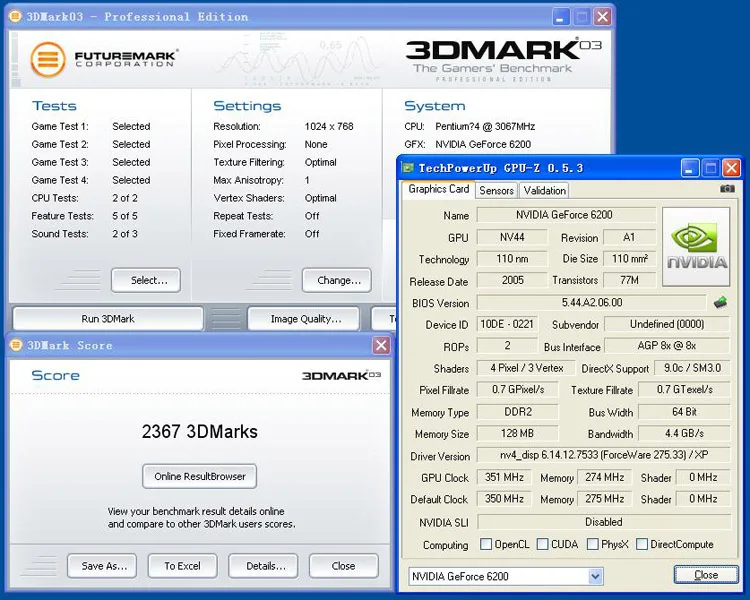Tick the DirectCompute checkbox
This screenshot has height=600, width=750.
pyautogui.click(x=642, y=544)
